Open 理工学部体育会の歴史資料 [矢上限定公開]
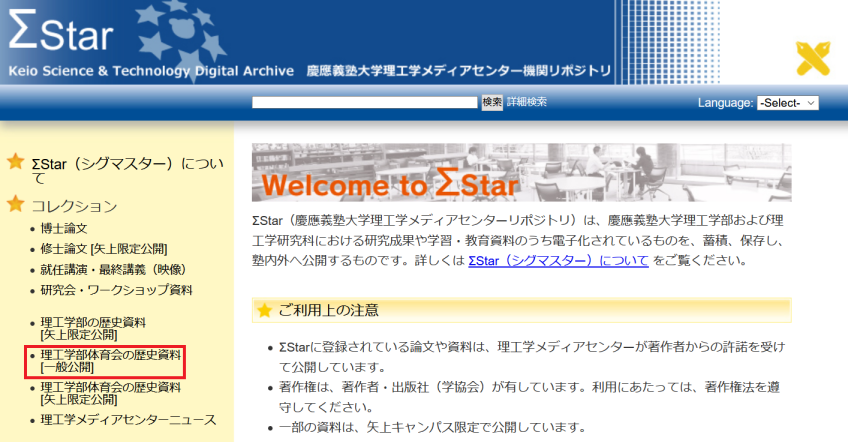Viewport: 848px width, 442px height. tap(111, 393)
